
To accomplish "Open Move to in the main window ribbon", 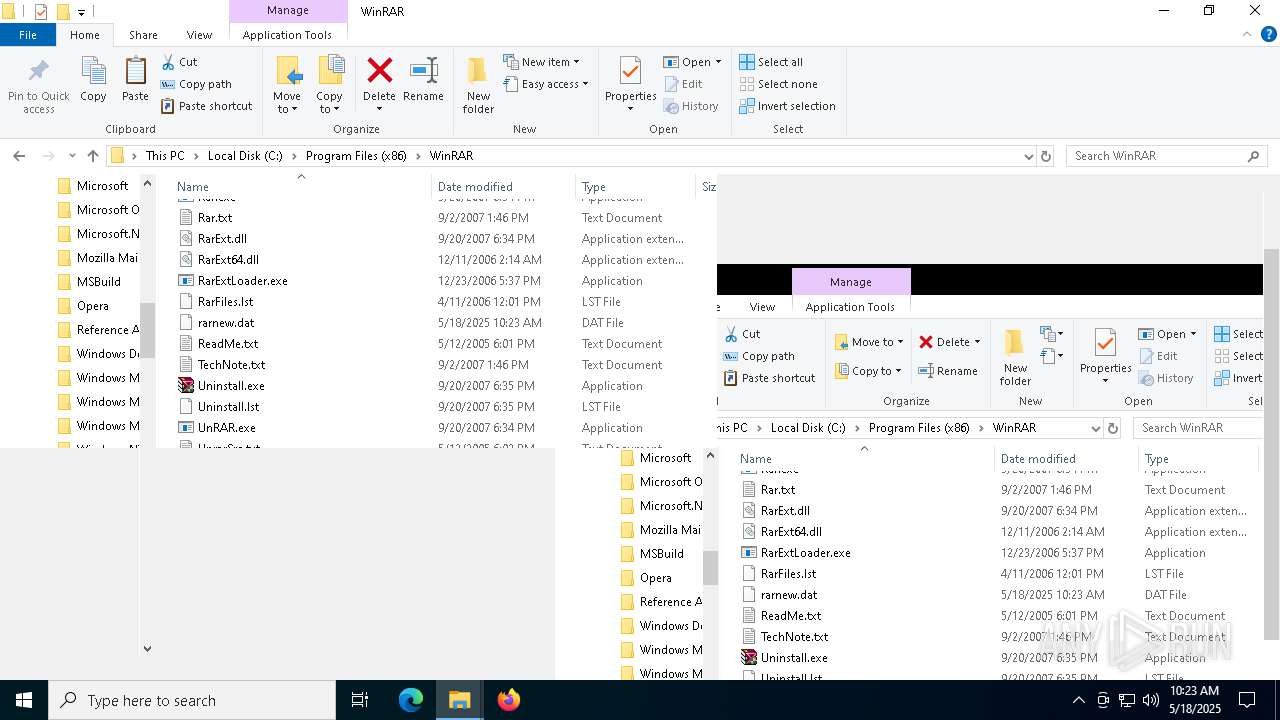I will tap(287, 85).
